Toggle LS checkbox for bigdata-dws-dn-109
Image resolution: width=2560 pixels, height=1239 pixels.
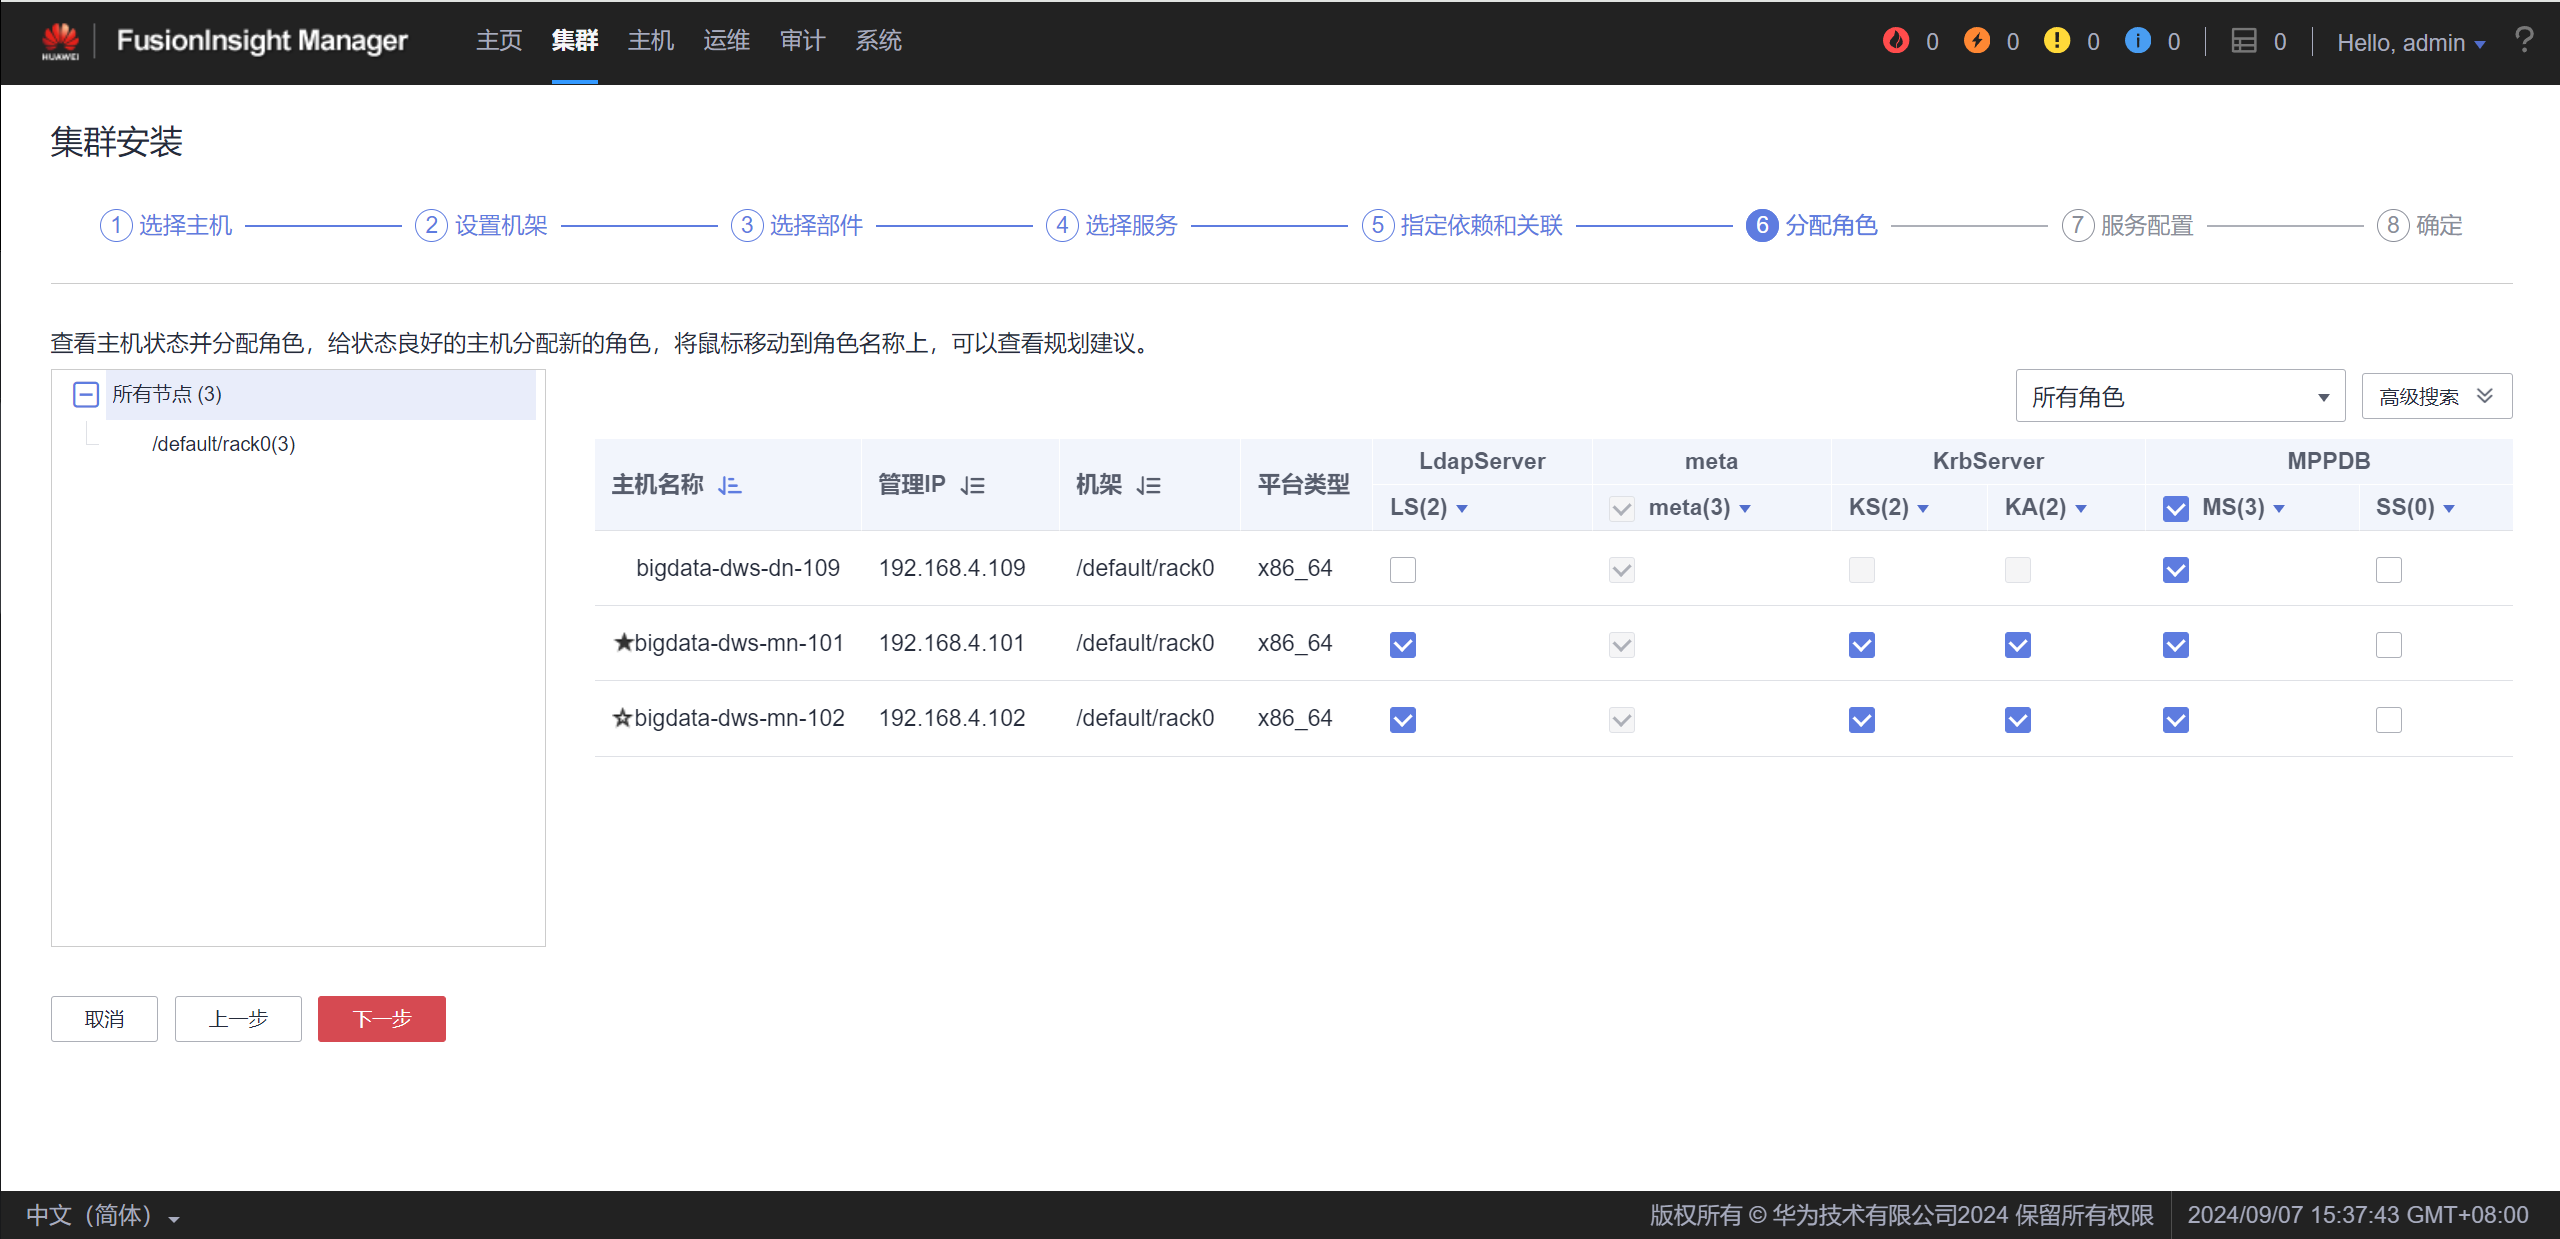click(1403, 570)
